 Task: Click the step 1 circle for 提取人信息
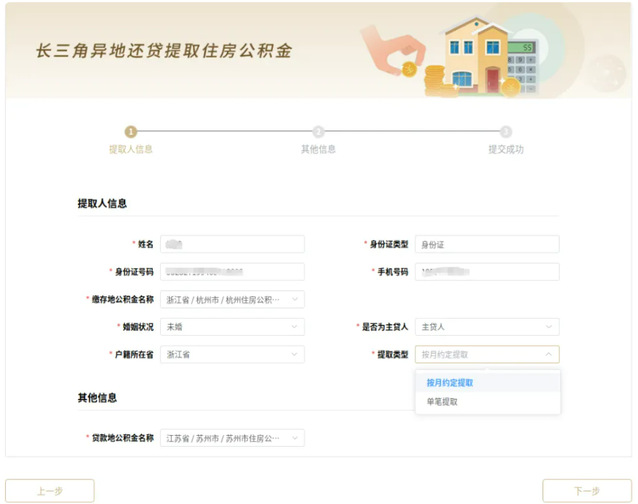point(130,131)
